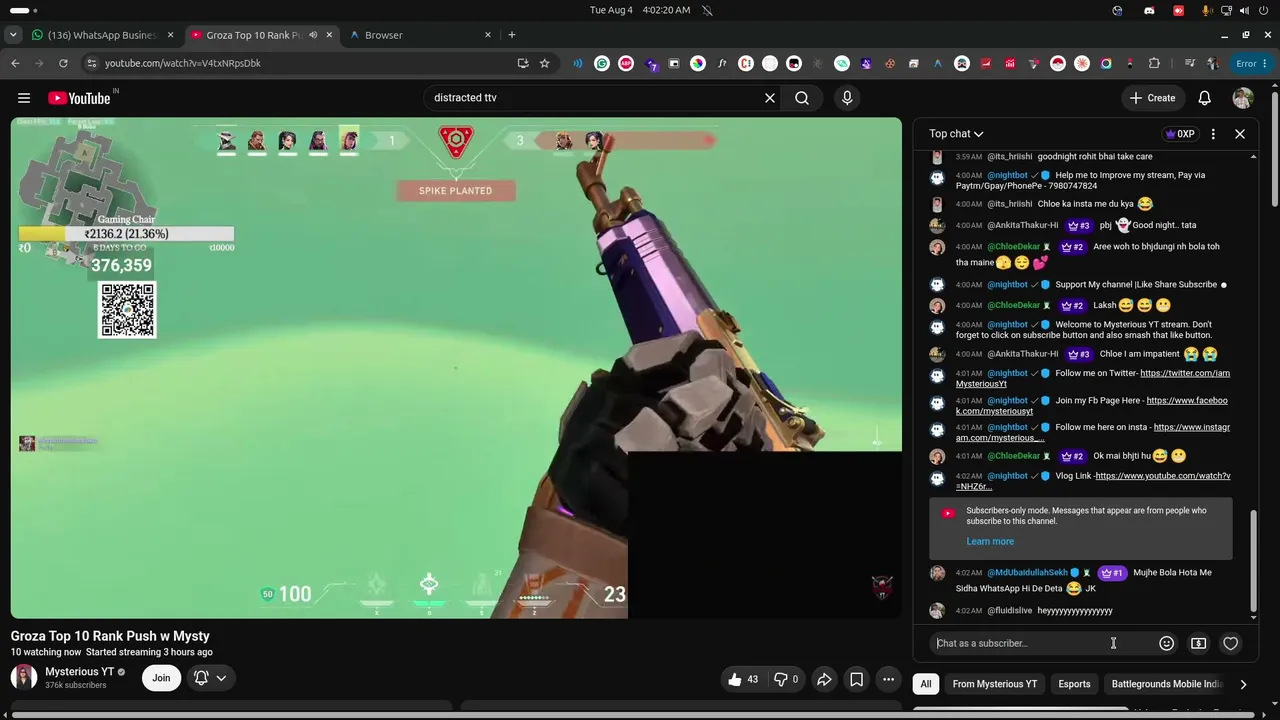Click the date and time in top bar
Screen dimensions: 1280x720
tap(640, 10)
